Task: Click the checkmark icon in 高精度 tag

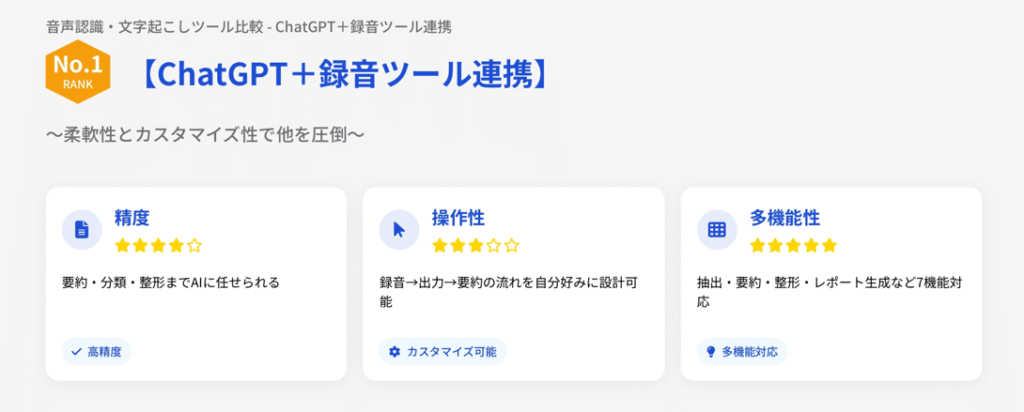Action: 75,352
